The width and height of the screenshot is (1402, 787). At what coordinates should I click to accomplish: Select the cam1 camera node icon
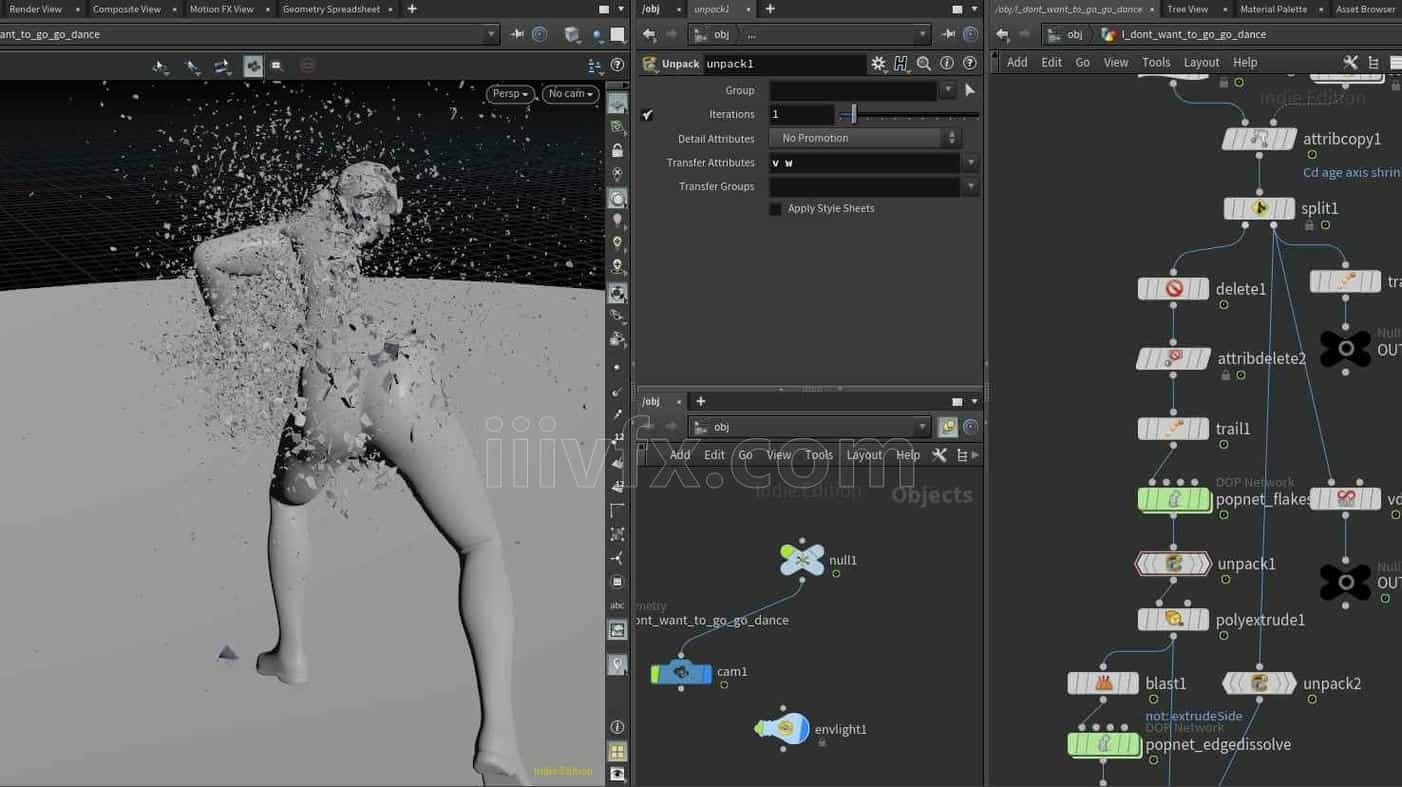682,673
